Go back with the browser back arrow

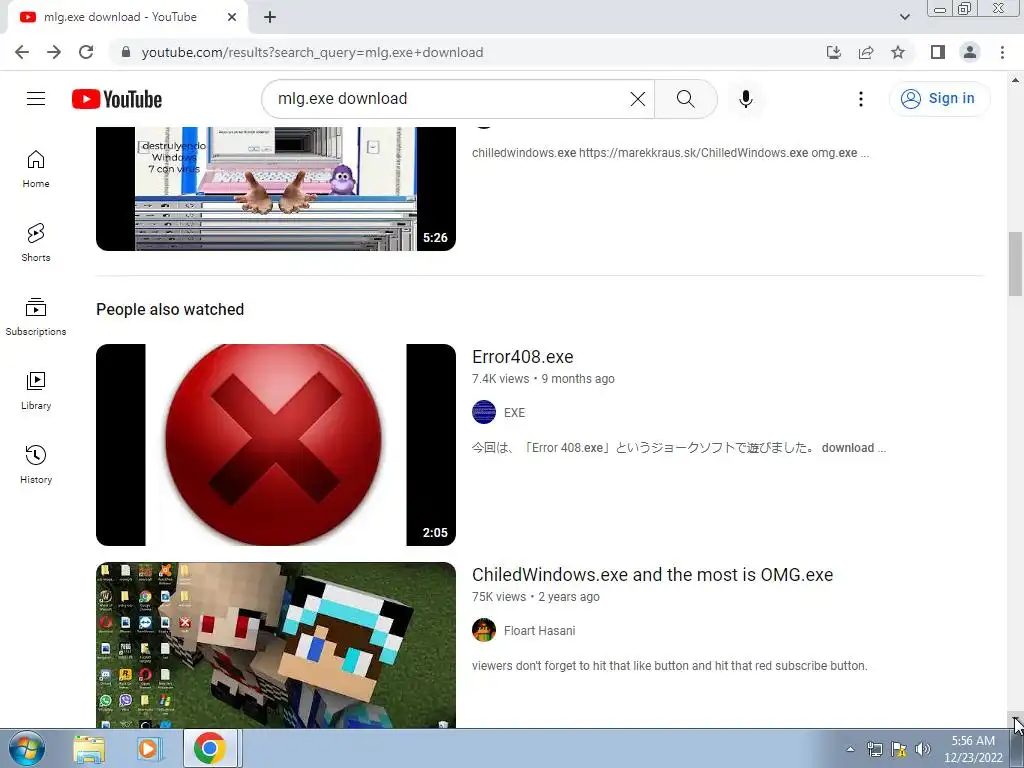point(22,52)
